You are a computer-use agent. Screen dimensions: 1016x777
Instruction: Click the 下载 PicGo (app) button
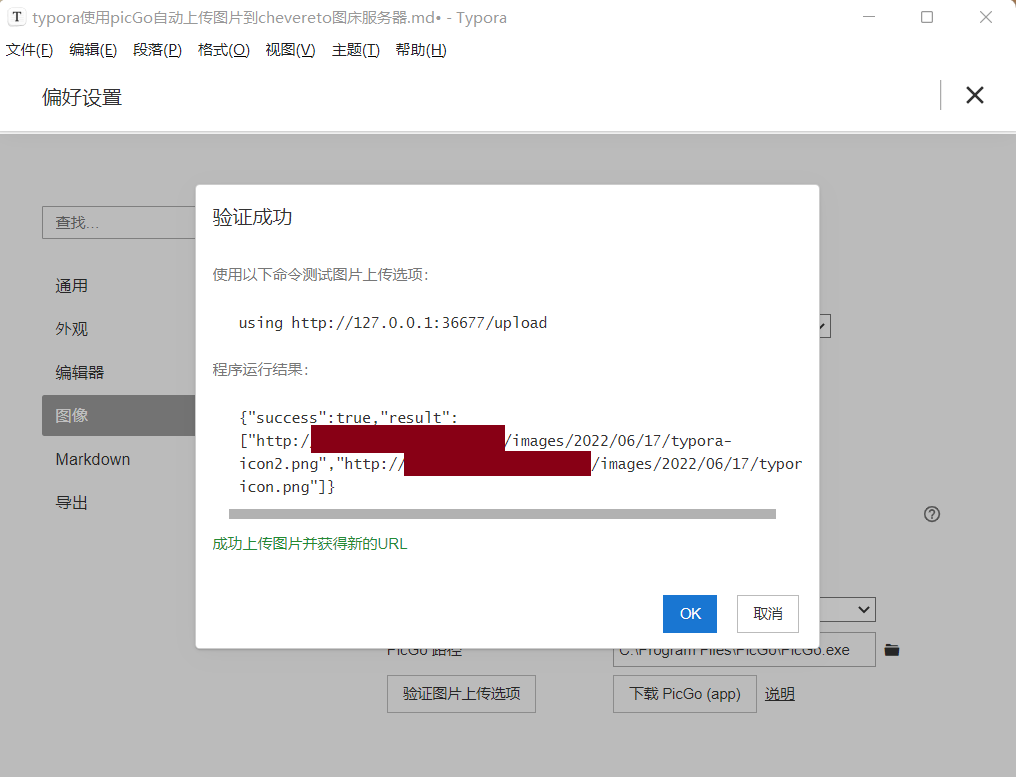click(x=684, y=693)
